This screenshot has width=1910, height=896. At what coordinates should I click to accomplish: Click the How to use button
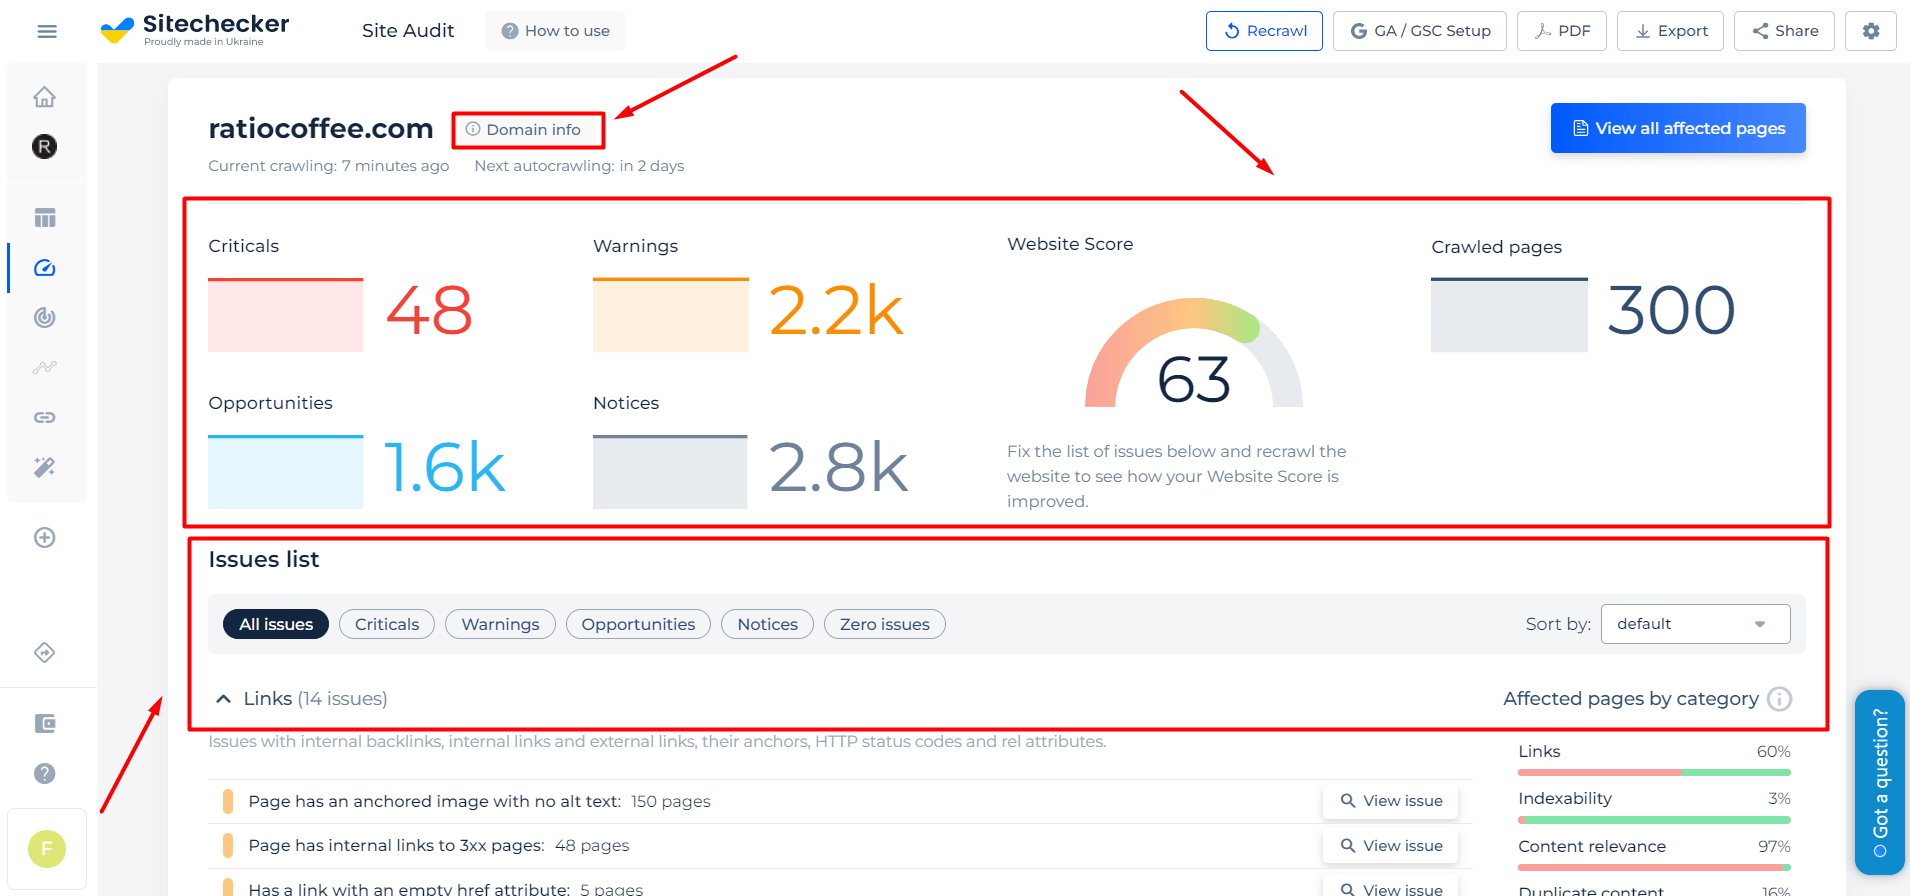pos(555,31)
